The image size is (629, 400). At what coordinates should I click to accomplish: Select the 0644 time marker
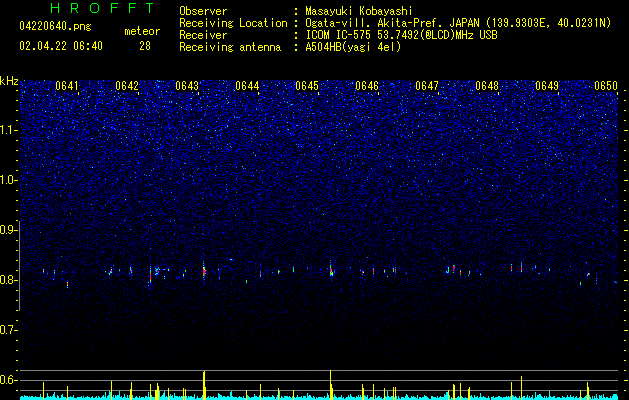pyautogui.click(x=247, y=86)
